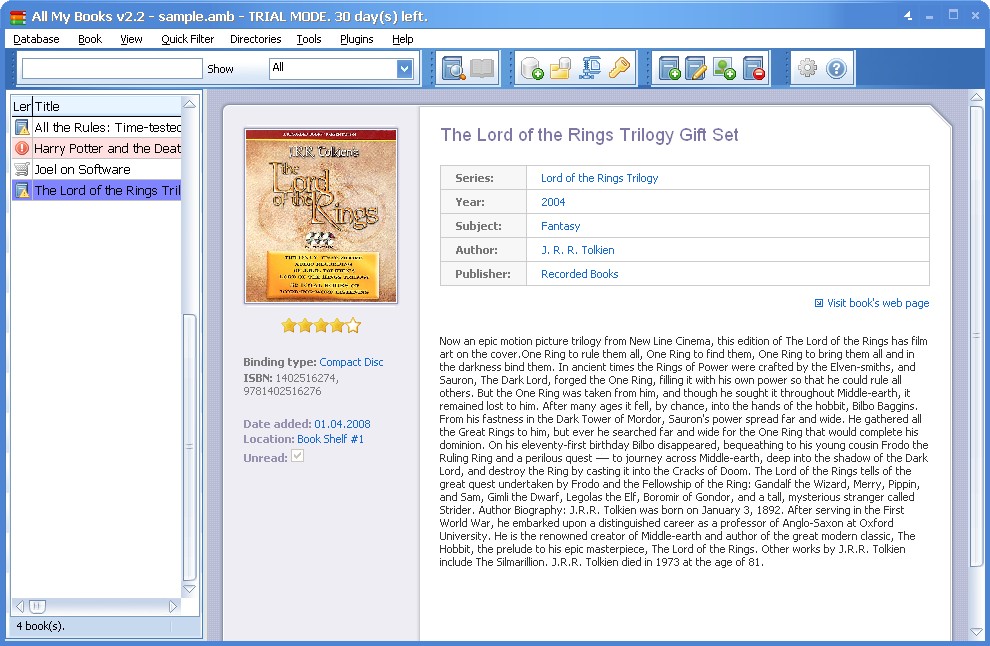990x646 pixels.
Task: Click the shopping cart icon beside Joel on Software
Action: coord(22,169)
